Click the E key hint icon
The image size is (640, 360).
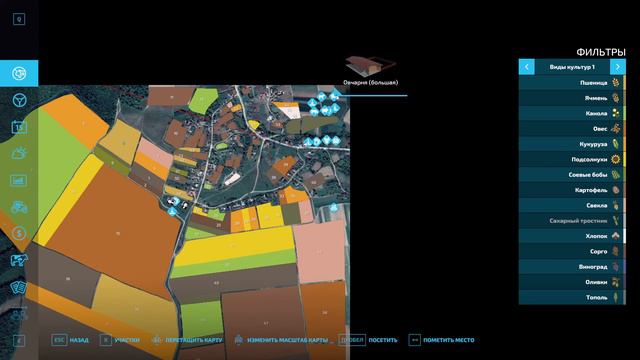[x=19, y=341]
